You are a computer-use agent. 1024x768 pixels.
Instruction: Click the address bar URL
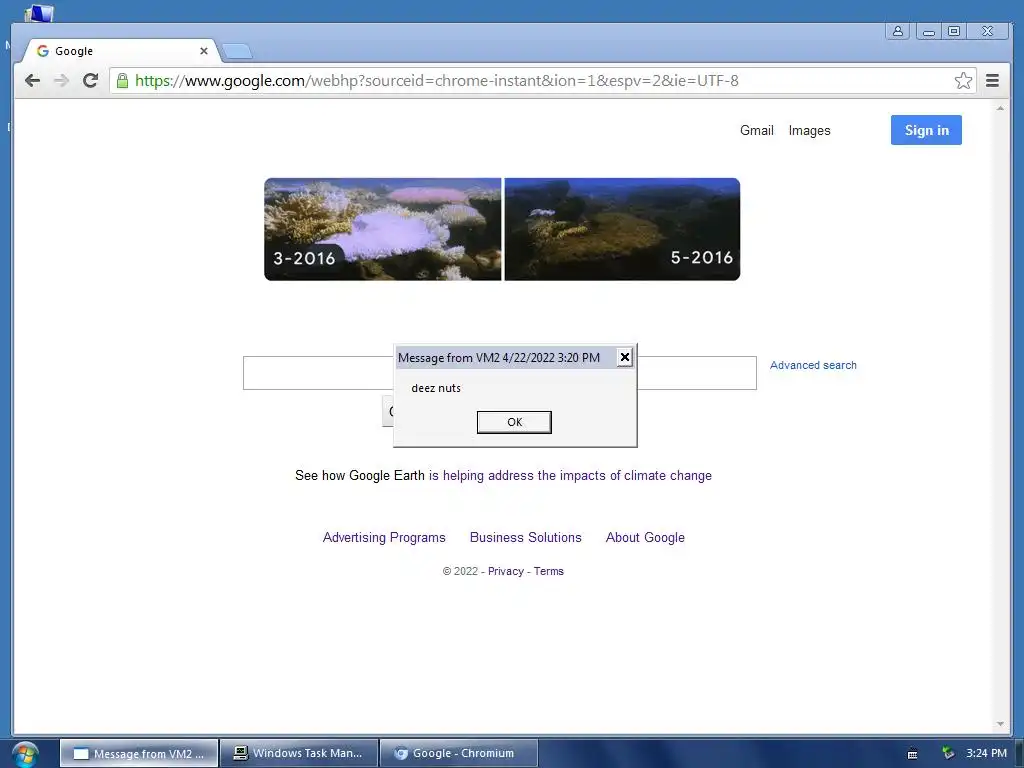pos(436,80)
